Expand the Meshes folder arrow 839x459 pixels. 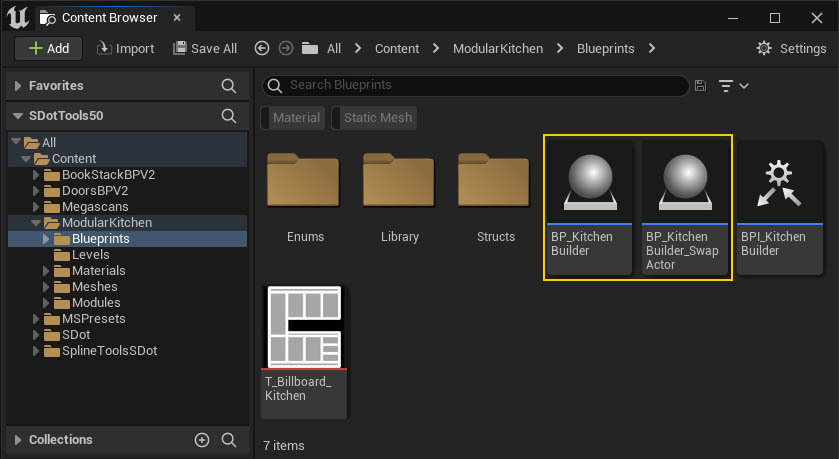tap(46, 287)
